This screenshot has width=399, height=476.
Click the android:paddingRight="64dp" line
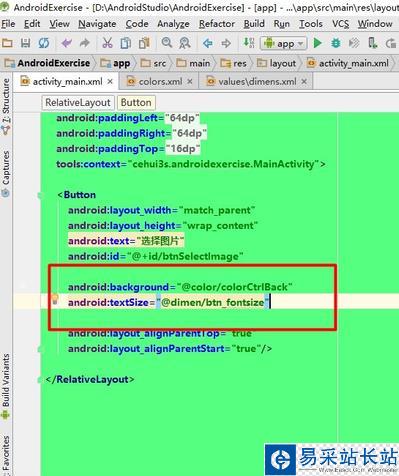pos(132,133)
